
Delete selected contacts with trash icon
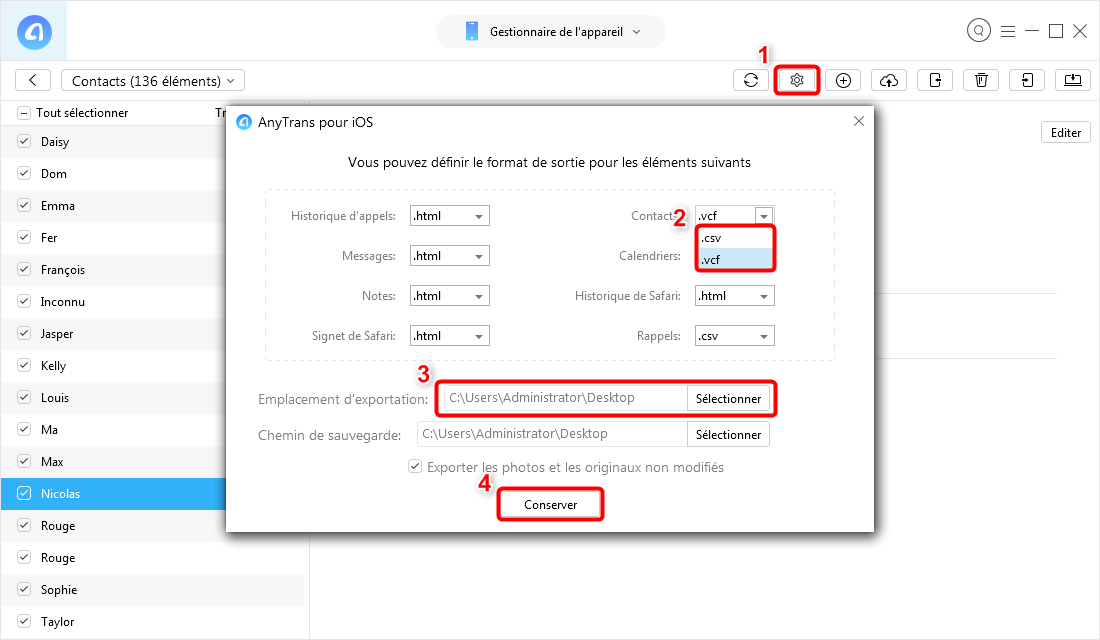click(x=981, y=80)
